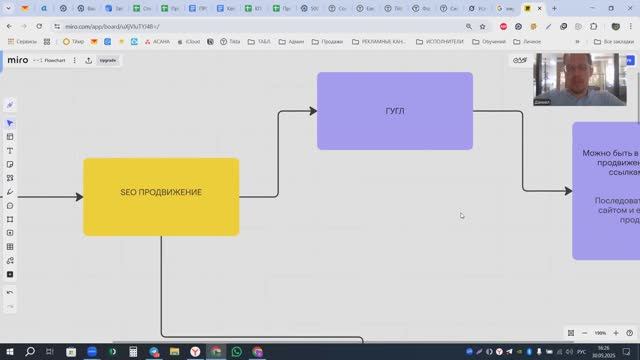Select the Text tool (T icon)
Image resolution: width=640 pixels, height=360 pixels.
(x=10, y=151)
